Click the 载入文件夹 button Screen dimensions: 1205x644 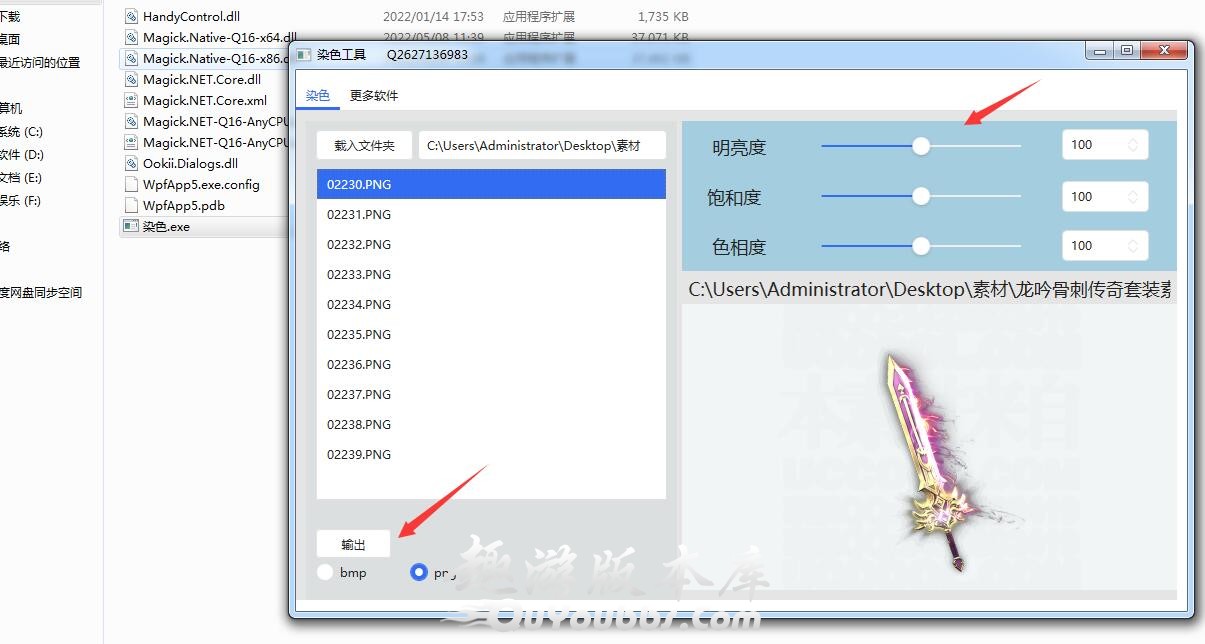click(x=364, y=146)
